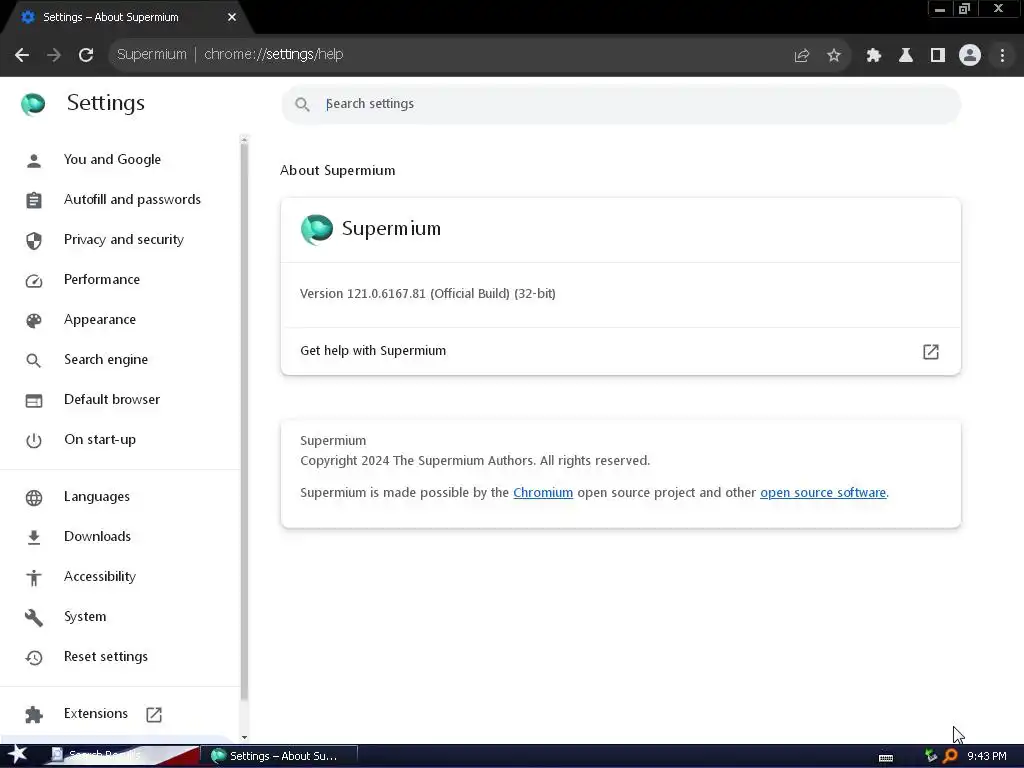Image resolution: width=1024 pixels, height=768 pixels.
Task: Click the sidebar scrollbar thumb
Action: [244, 422]
